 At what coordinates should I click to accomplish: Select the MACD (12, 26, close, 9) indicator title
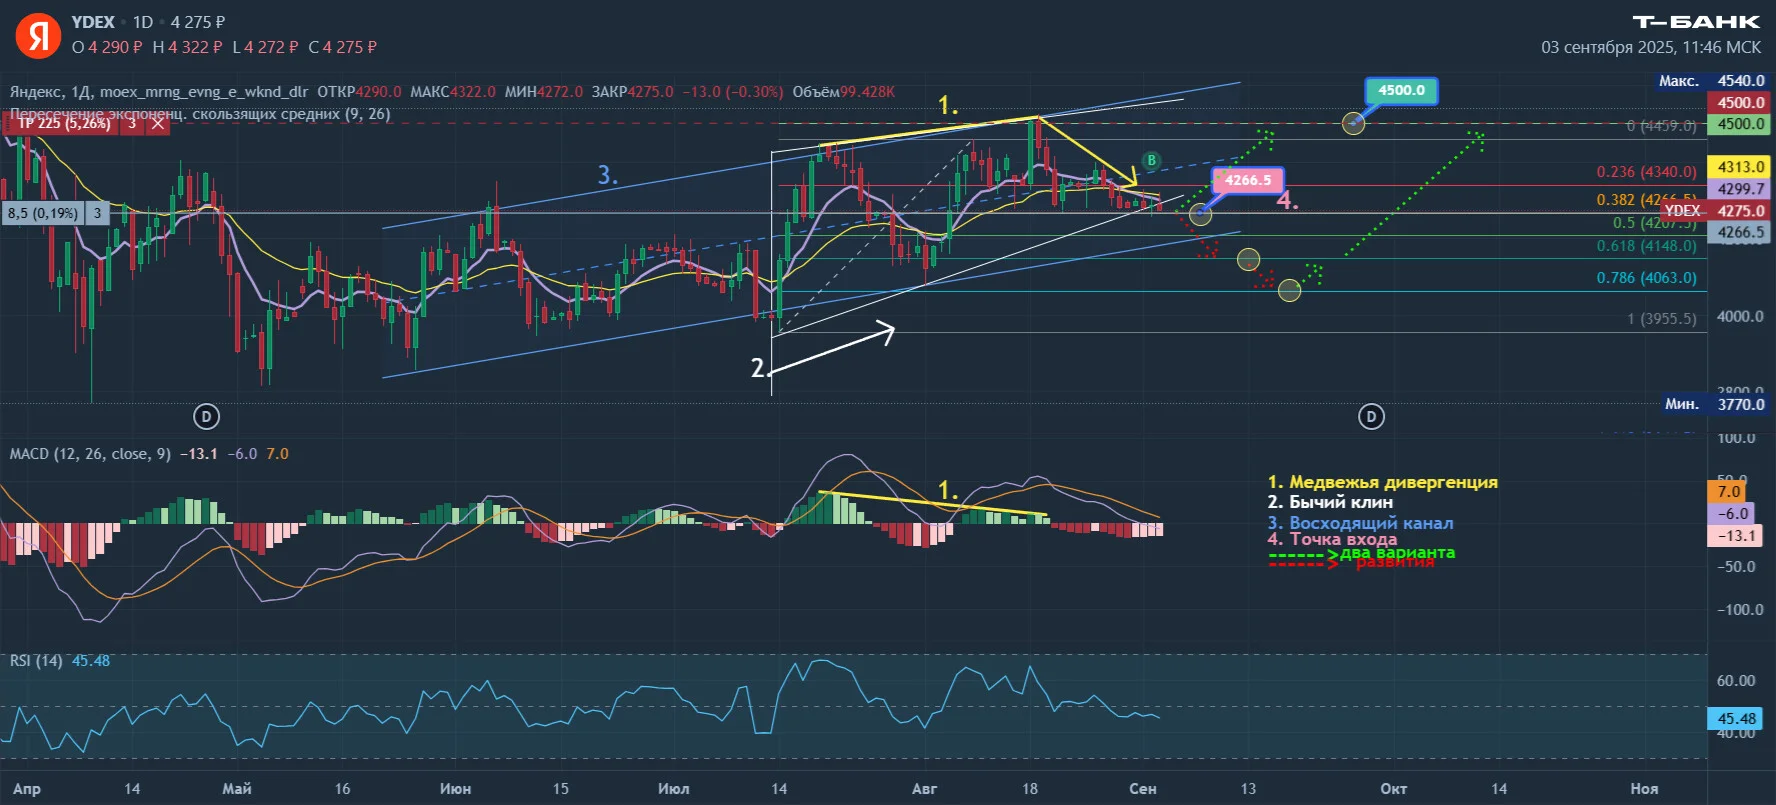pos(90,454)
